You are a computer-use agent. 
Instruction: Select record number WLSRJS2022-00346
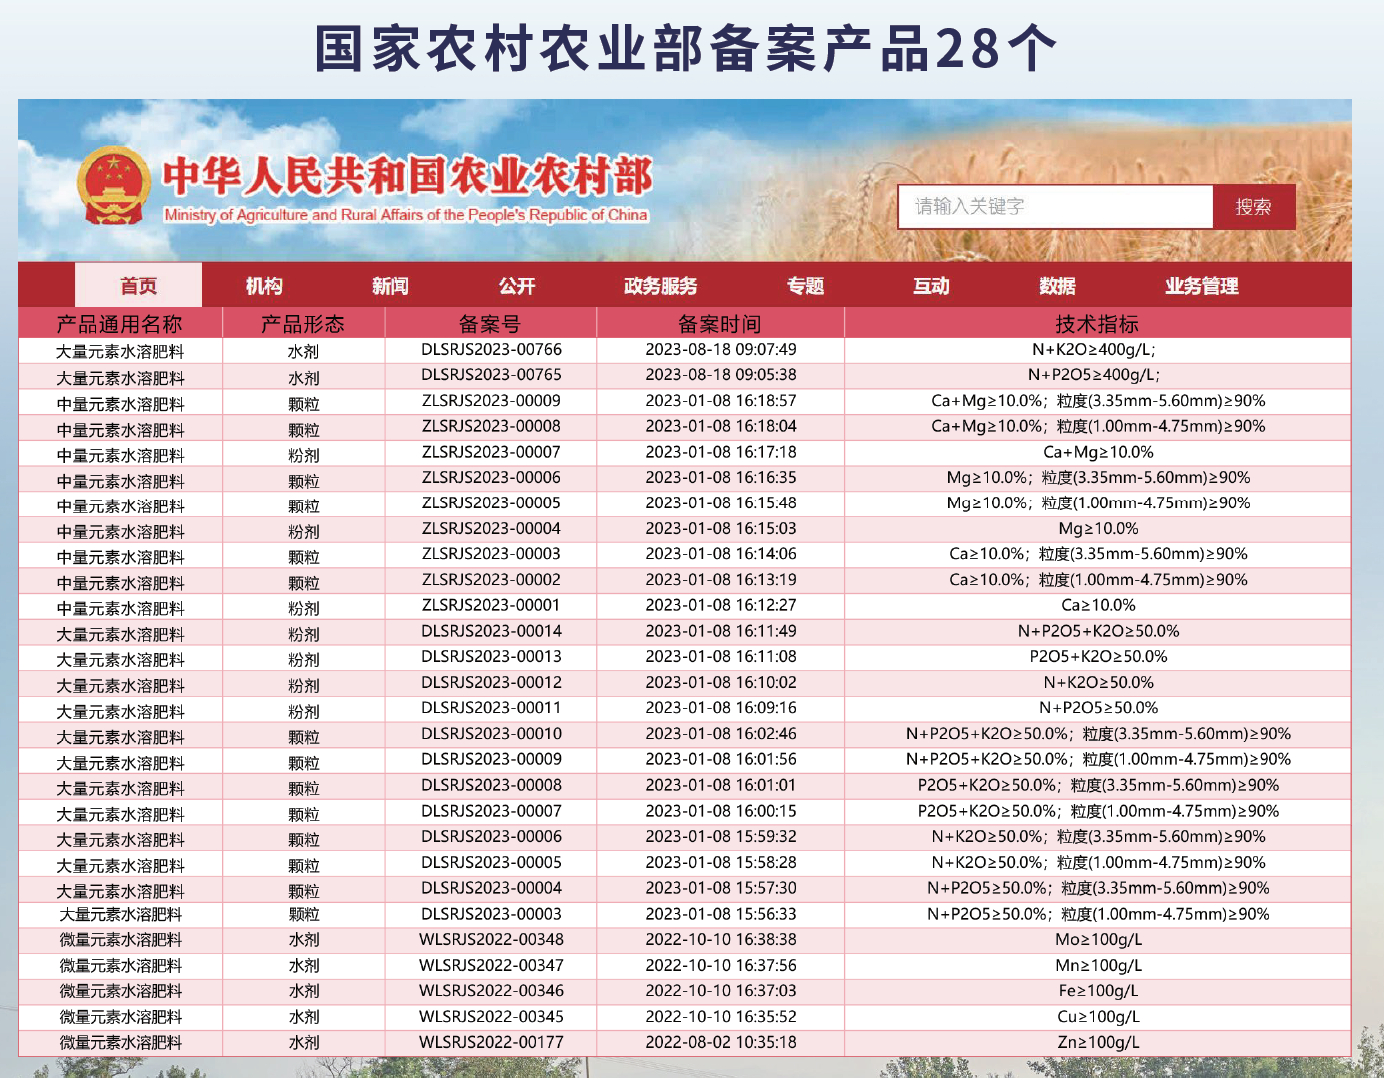point(491,990)
